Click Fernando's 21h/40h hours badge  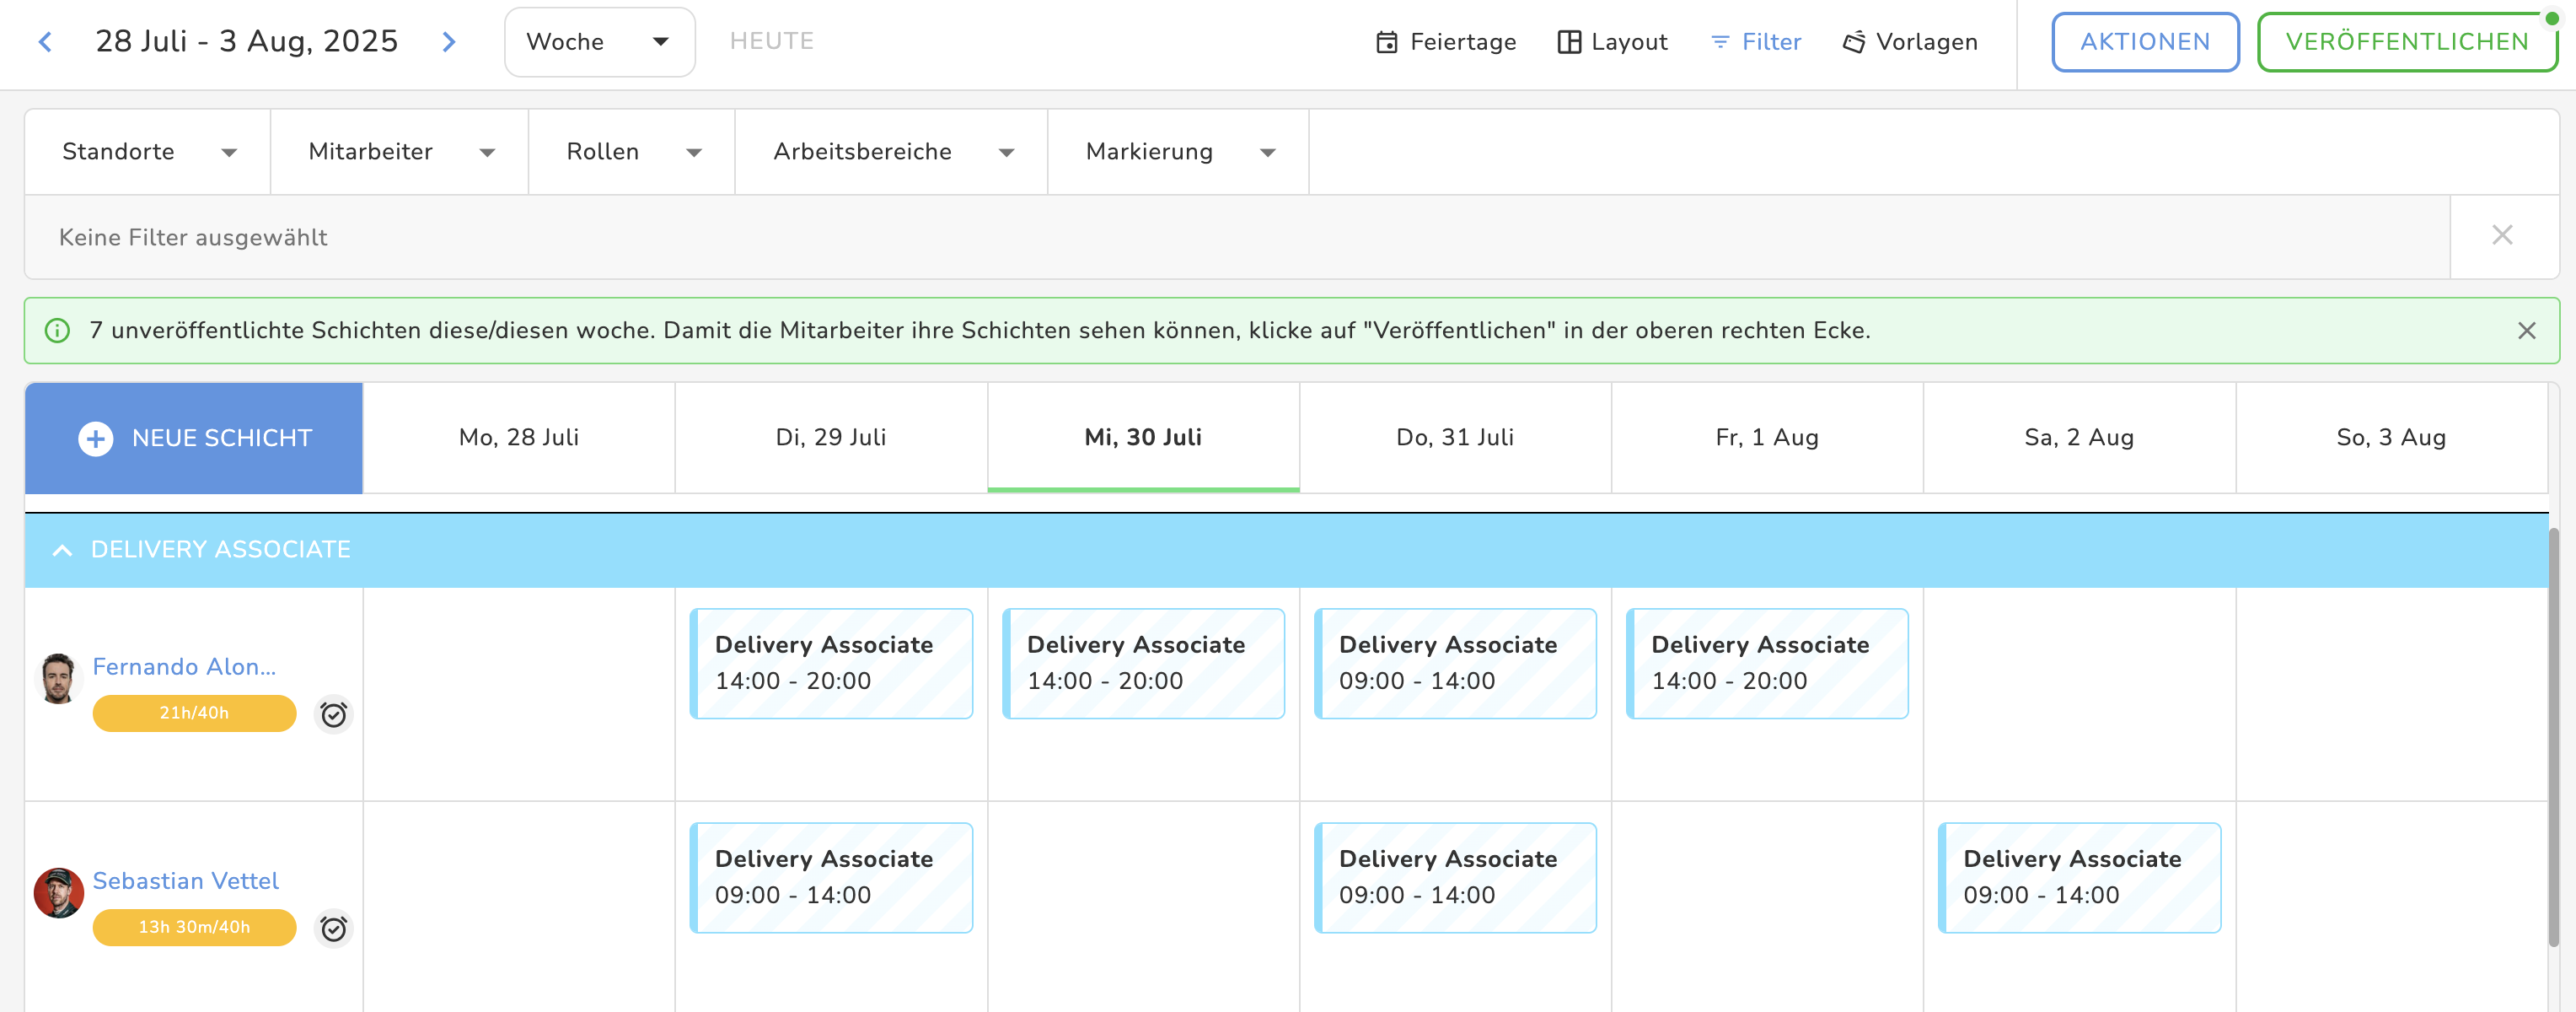click(194, 713)
